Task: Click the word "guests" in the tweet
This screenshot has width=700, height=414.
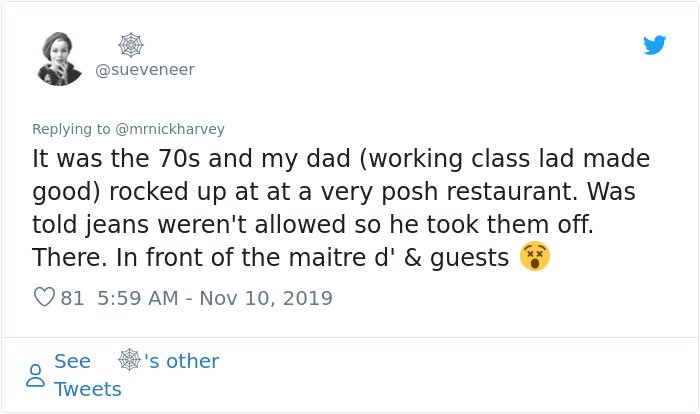Action: [469, 259]
